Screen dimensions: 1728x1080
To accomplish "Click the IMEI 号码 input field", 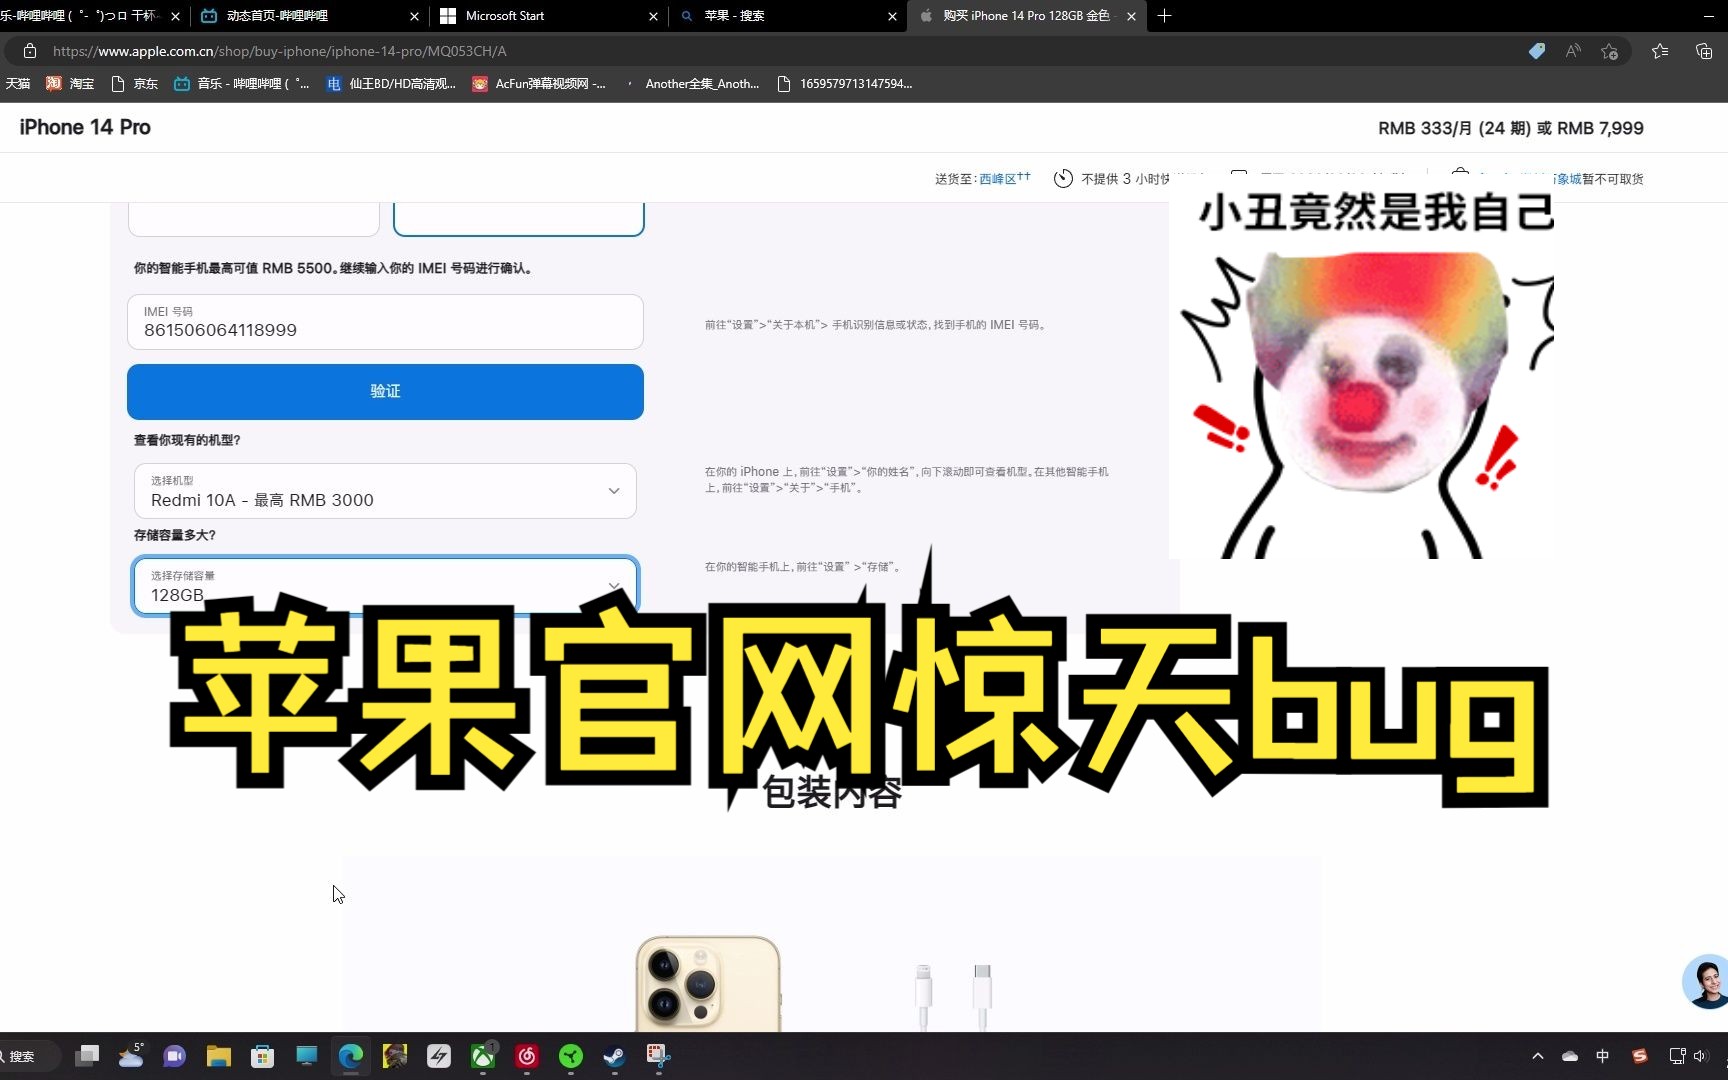I will click(385, 322).
